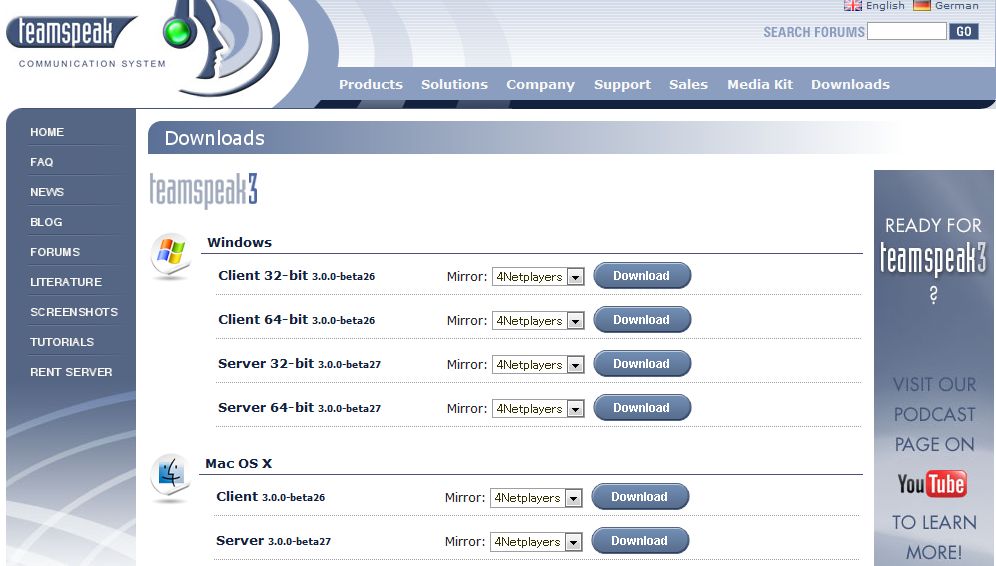996x566 pixels.
Task: Download Windows Server 64-bit
Action: click(642, 407)
